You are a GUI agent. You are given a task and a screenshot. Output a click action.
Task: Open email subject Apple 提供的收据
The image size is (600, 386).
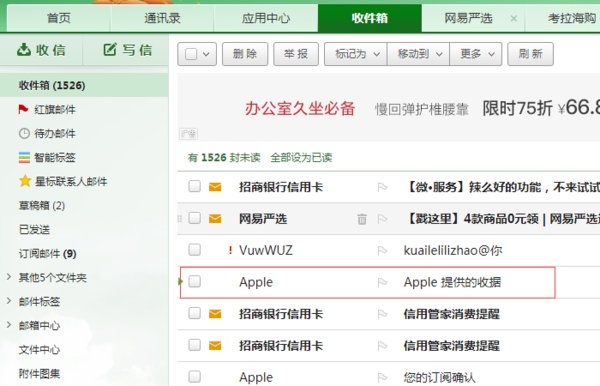coord(452,282)
